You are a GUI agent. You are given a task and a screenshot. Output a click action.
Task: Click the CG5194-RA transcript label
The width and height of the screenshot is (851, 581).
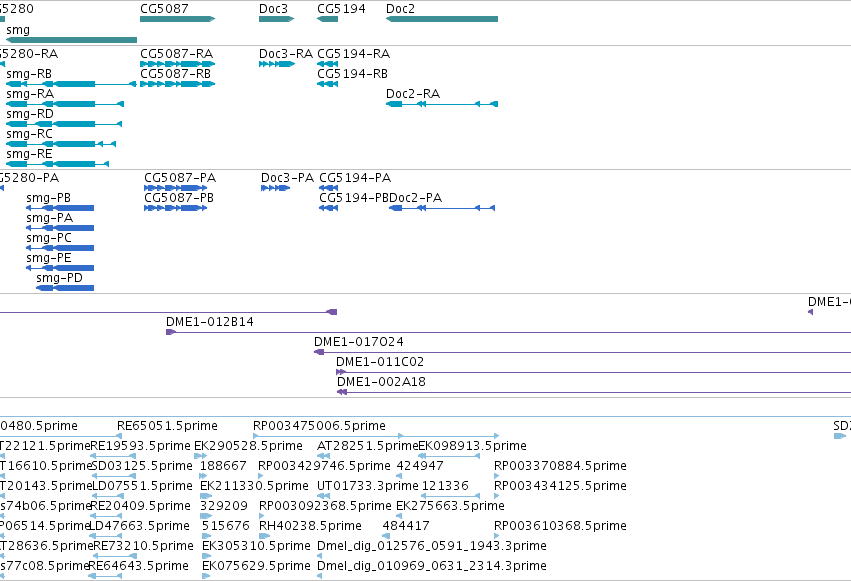point(353,54)
